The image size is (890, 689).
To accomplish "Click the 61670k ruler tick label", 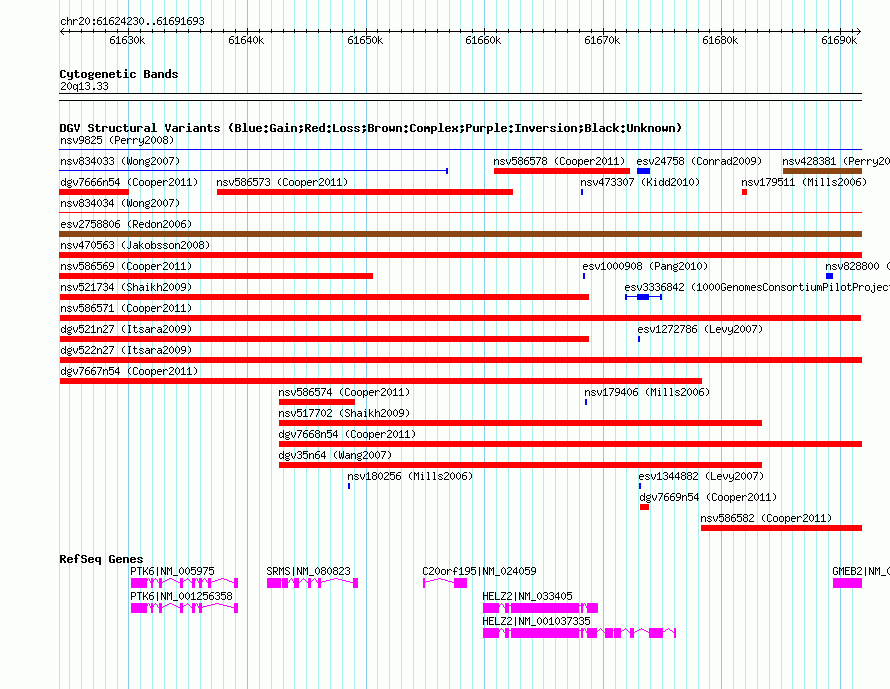I will pyautogui.click(x=602, y=40).
